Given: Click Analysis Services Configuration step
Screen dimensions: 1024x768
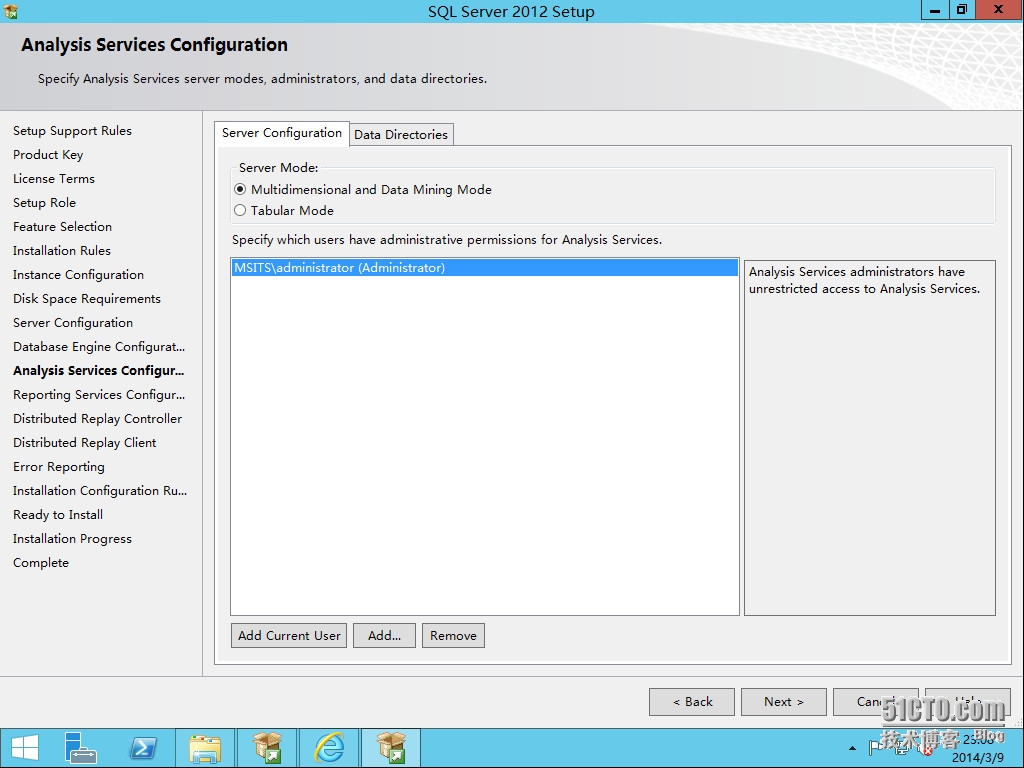Looking at the screenshot, I should (99, 371).
